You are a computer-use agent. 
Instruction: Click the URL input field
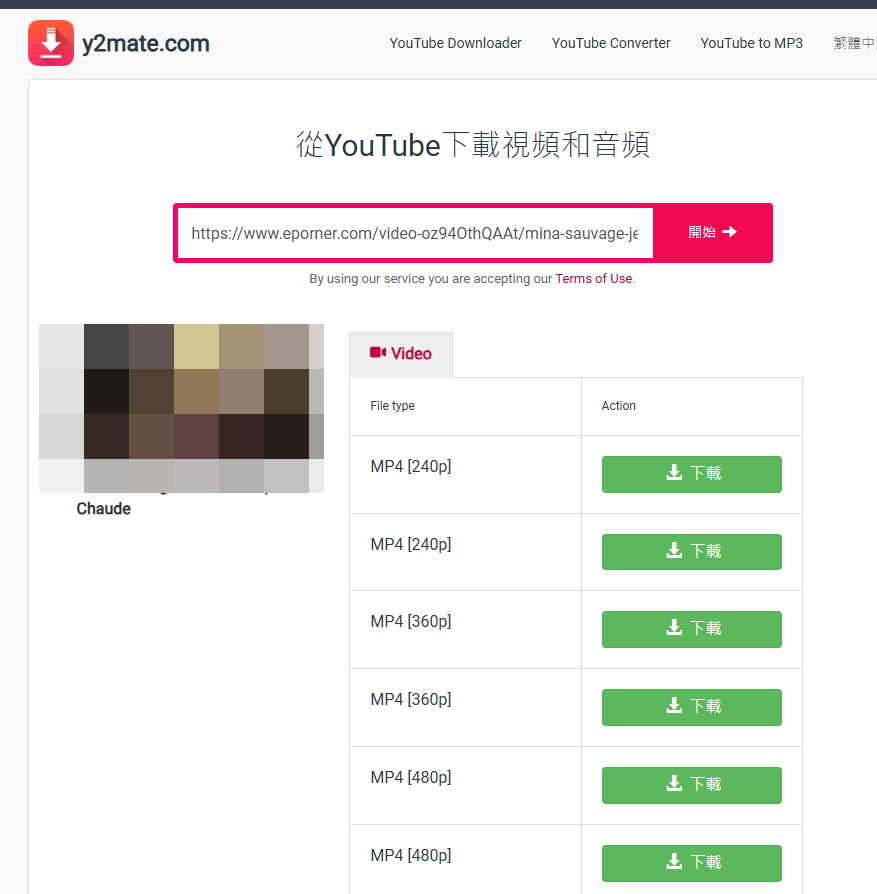coord(415,233)
